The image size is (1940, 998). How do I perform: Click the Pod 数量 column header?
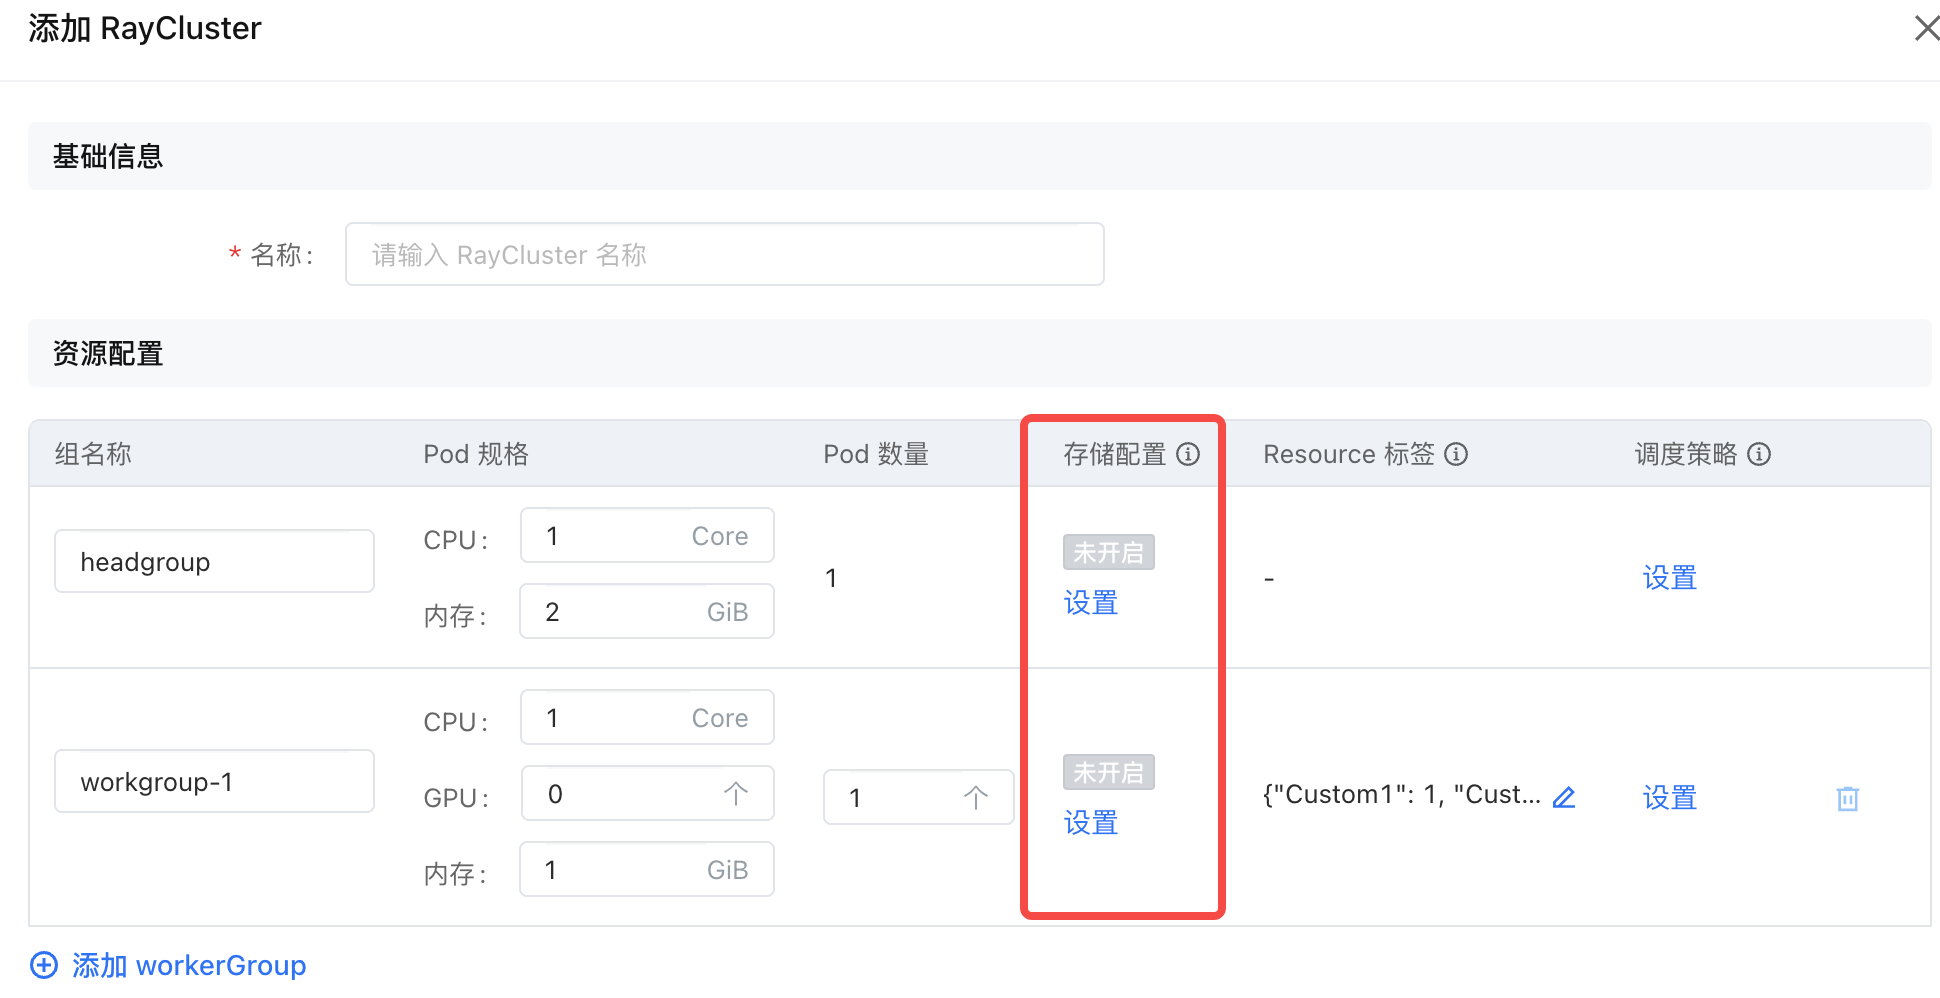876,454
